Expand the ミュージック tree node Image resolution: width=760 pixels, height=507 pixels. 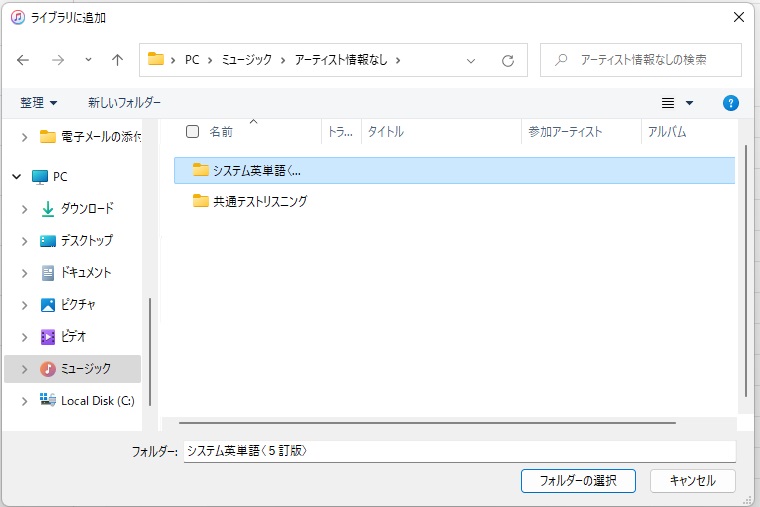click(24, 369)
